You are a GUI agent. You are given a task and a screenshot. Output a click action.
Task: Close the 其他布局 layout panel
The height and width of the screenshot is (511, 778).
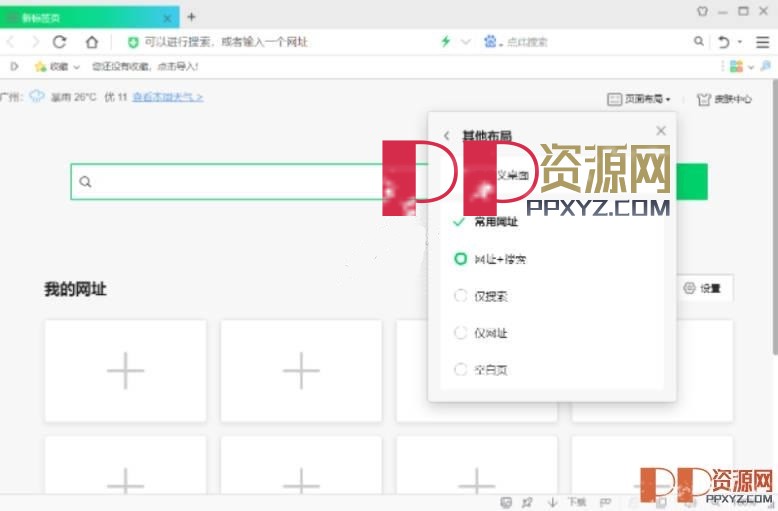click(x=661, y=131)
